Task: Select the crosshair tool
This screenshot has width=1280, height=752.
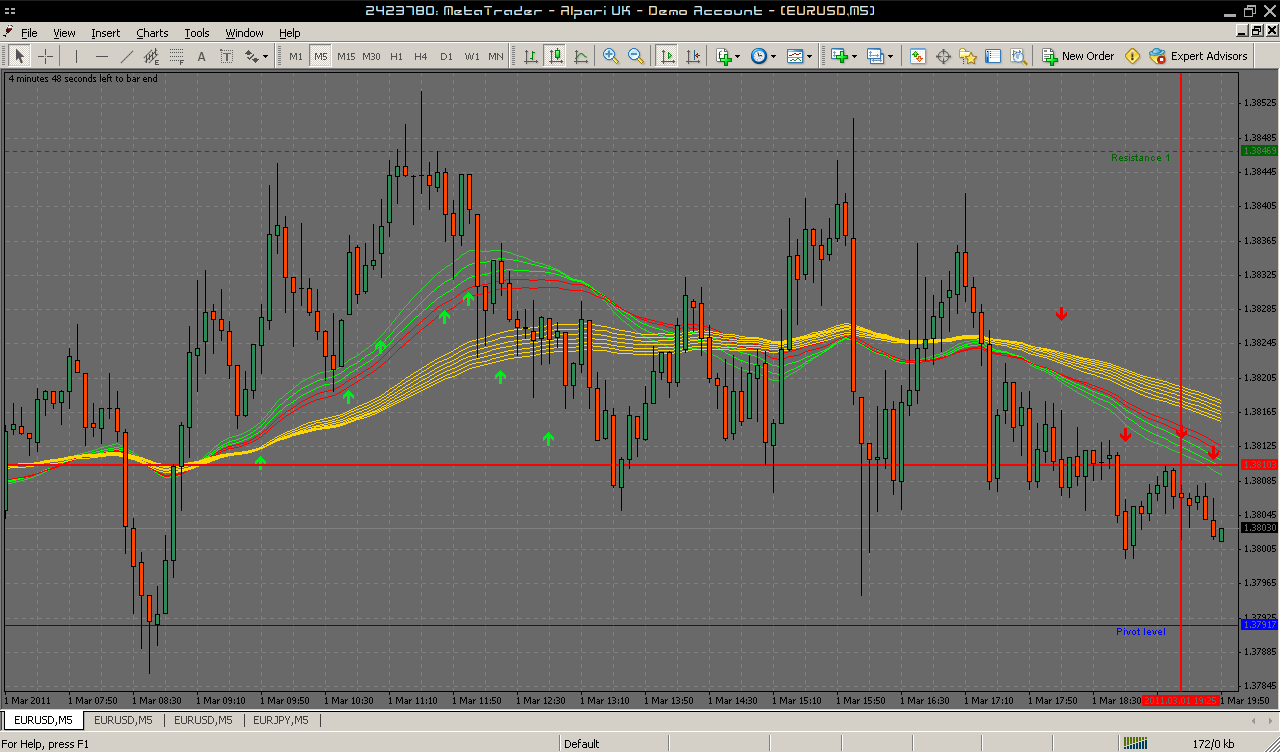Action: pos(46,56)
